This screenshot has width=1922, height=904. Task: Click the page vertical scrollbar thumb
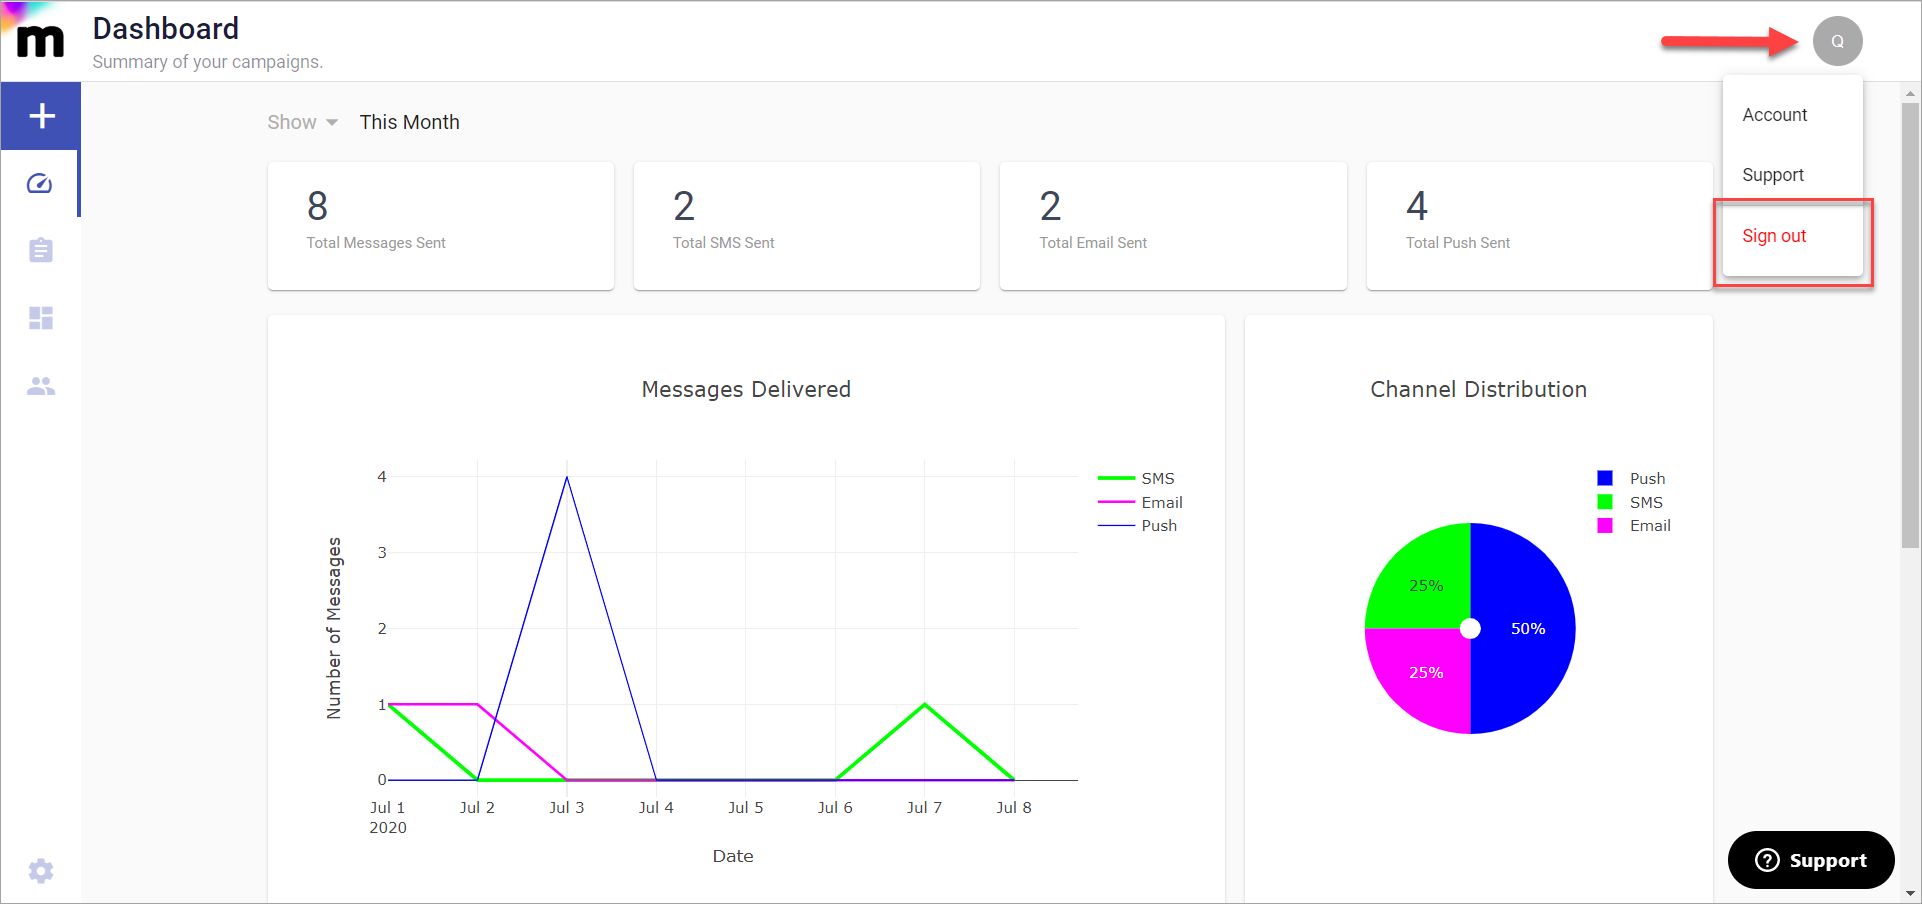(x=1910, y=325)
